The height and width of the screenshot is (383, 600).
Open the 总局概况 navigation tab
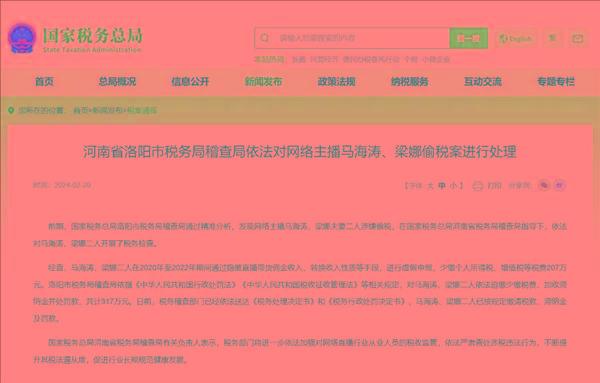117,81
